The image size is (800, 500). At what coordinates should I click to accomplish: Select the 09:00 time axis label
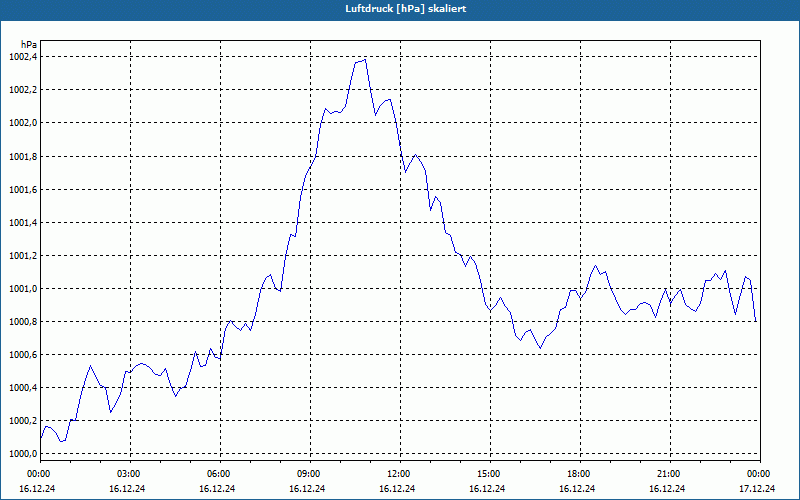(x=311, y=474)
